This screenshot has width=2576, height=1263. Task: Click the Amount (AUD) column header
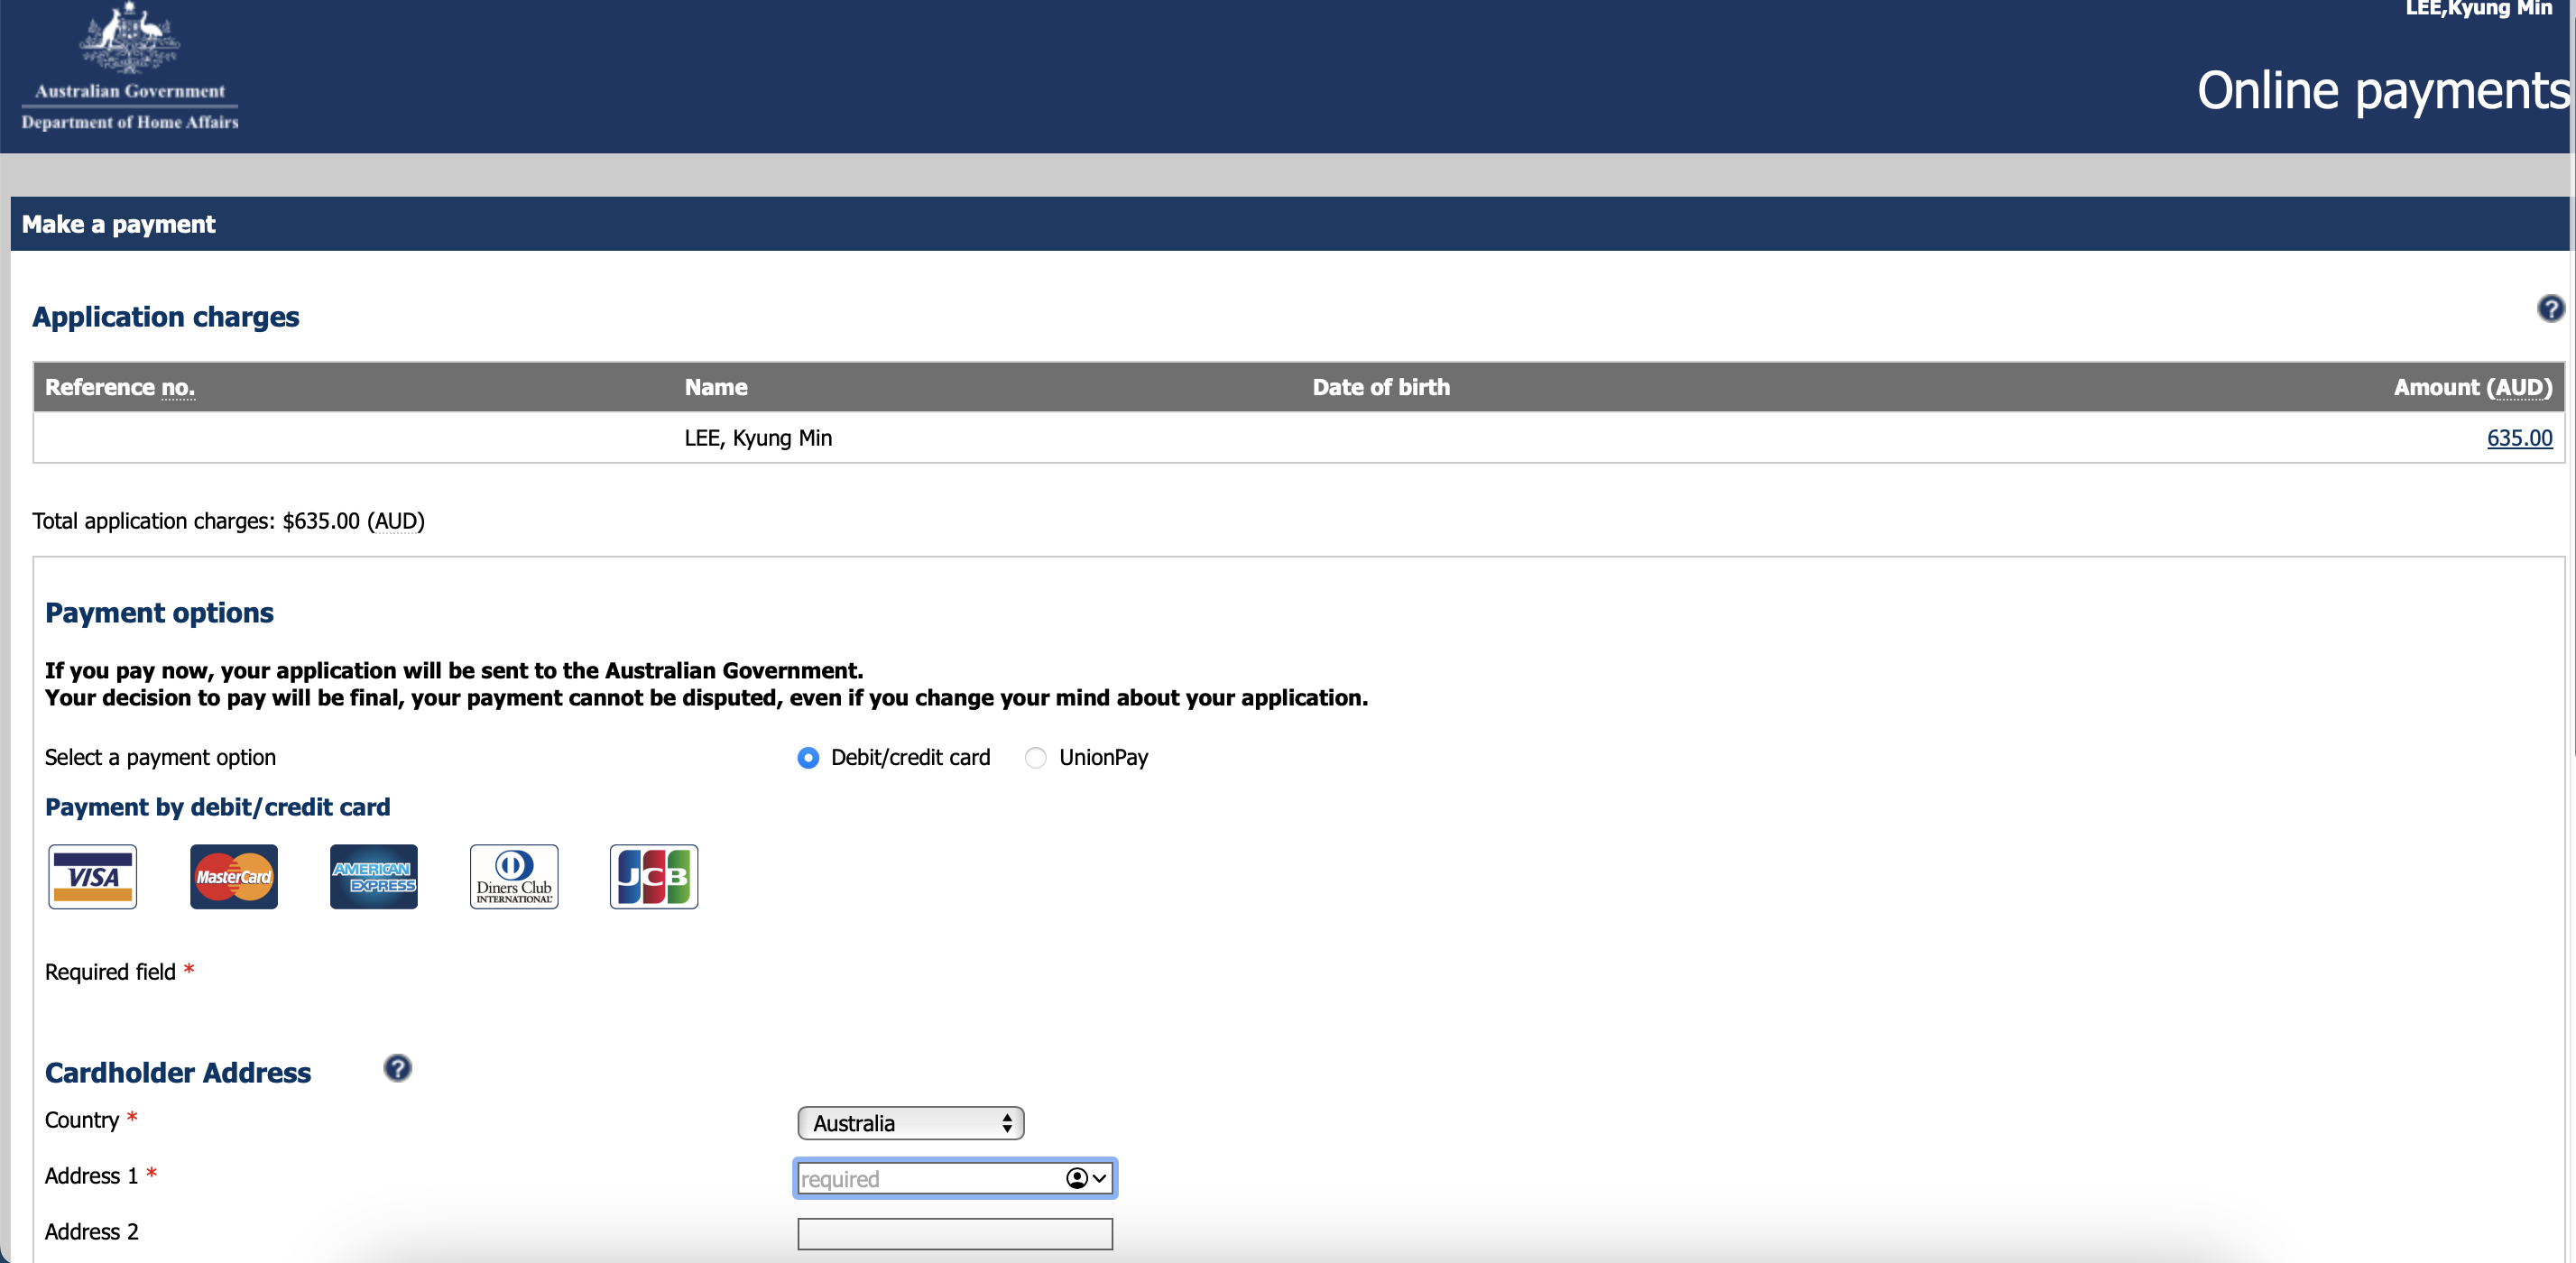pyautogui.click(x=2473, y=387)
